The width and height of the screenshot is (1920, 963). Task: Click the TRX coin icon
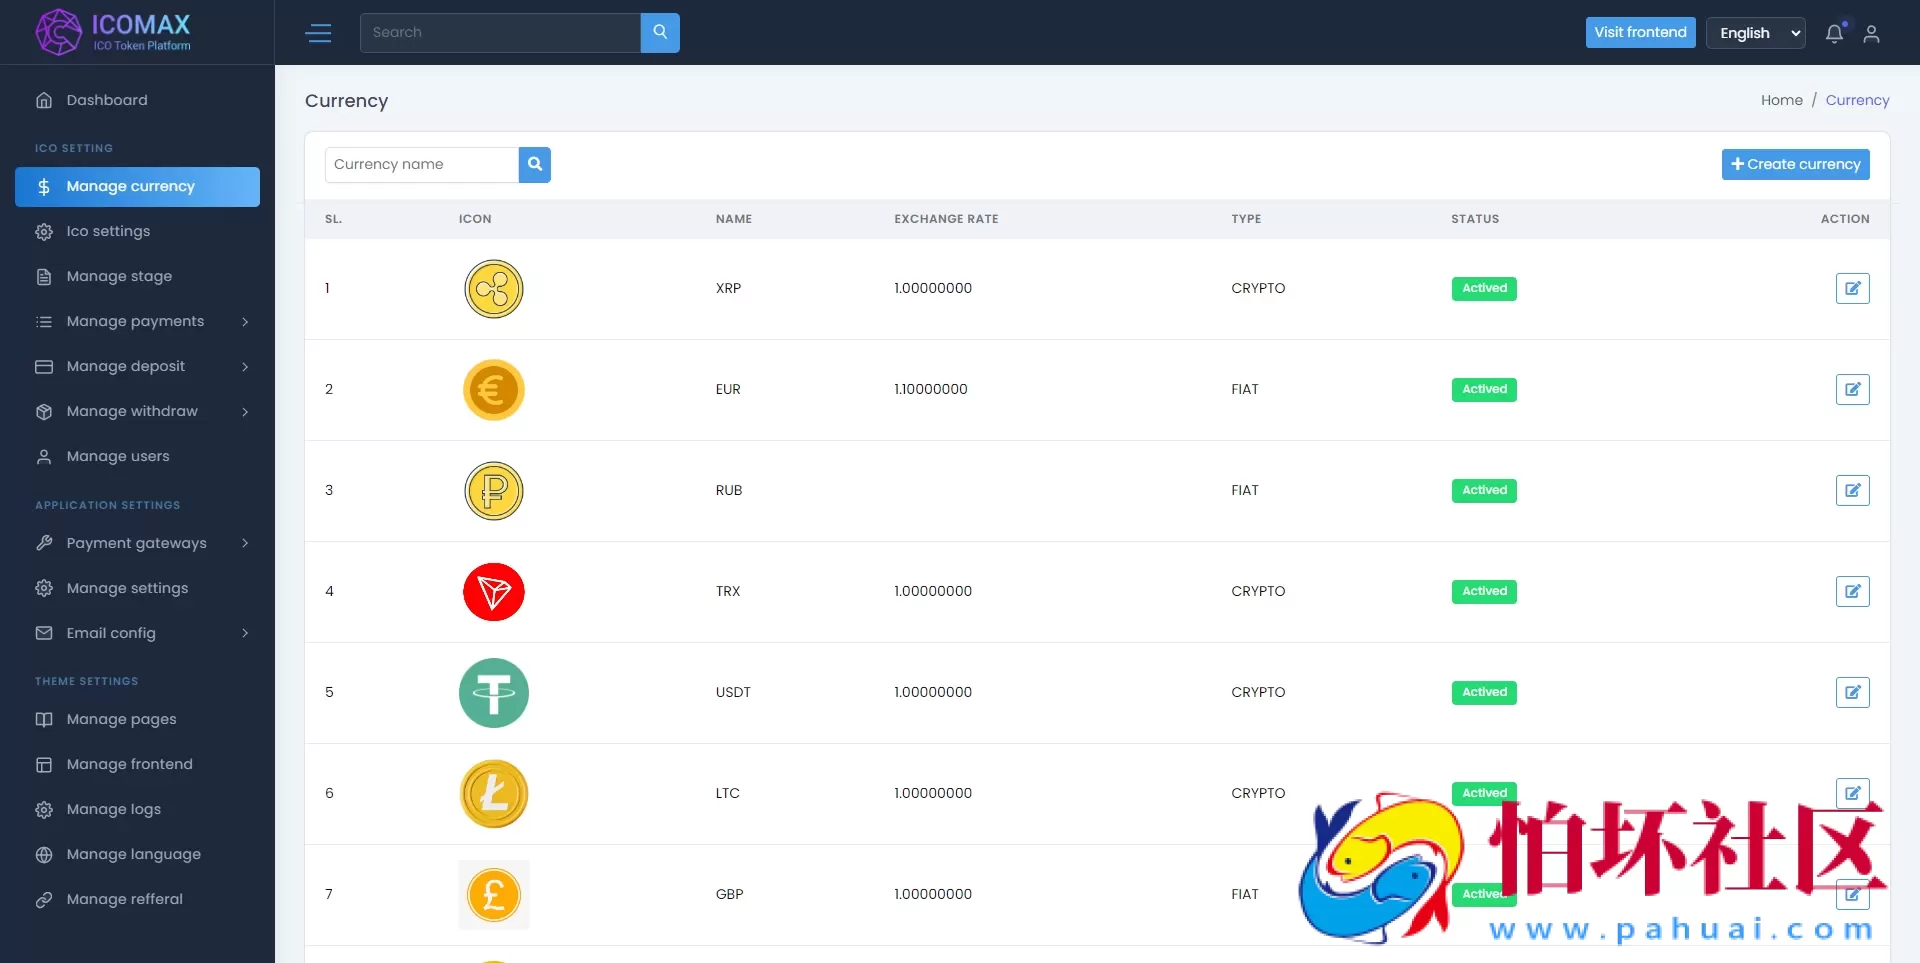coord(493,592)
